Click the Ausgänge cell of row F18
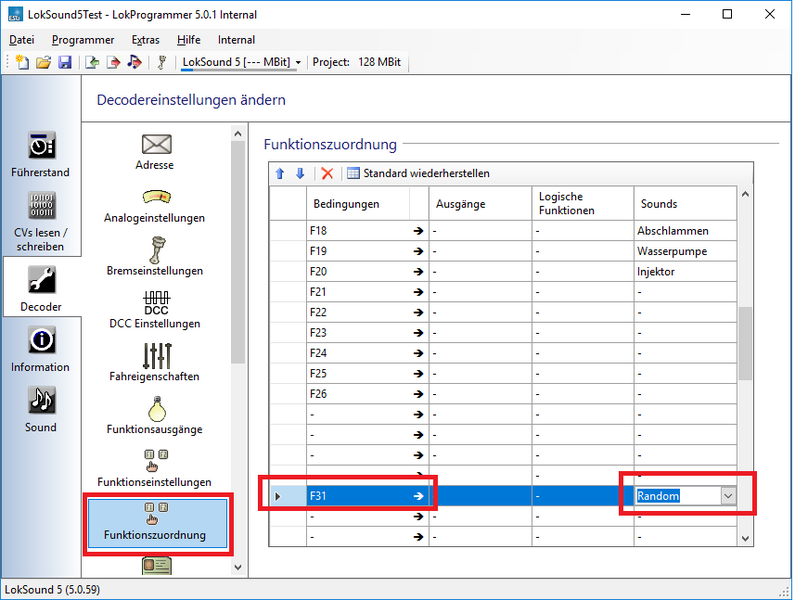The height and width of the screenshot is (600, 795). click(481, 231)
